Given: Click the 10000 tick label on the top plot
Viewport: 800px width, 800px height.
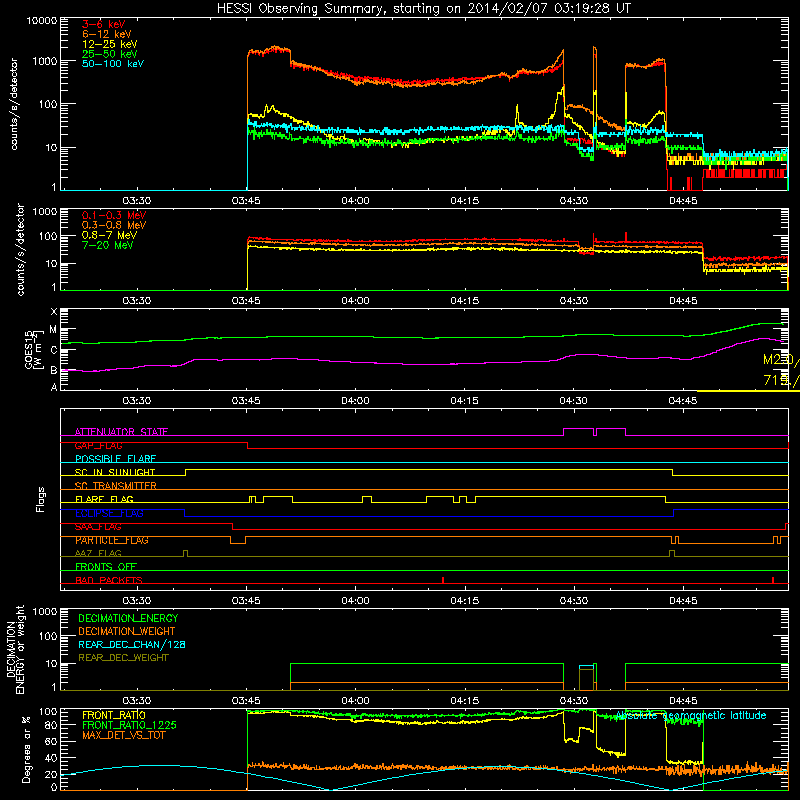Looking at the screenshot, I should (x=42, y=21).
